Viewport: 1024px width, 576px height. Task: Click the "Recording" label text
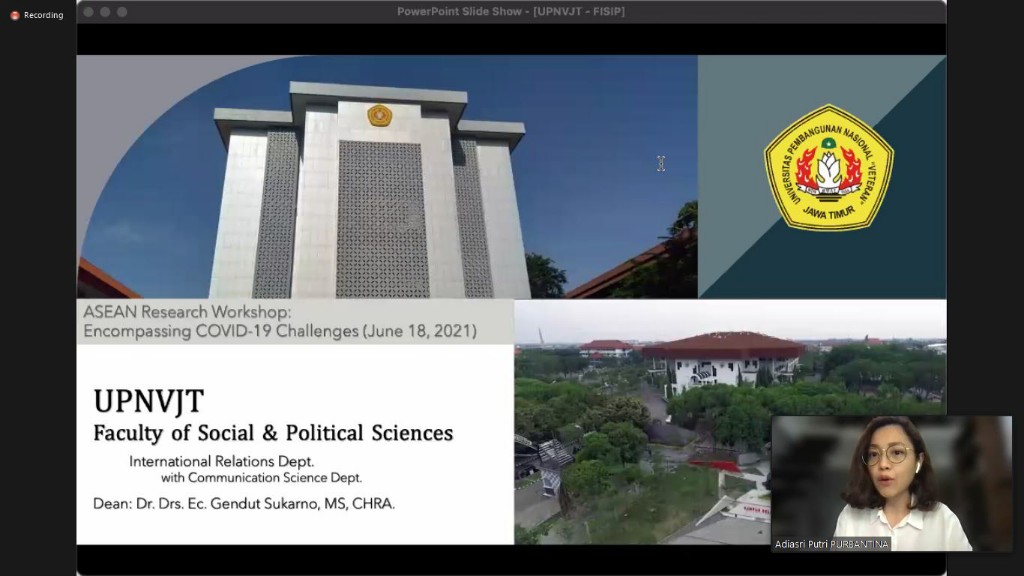(44, 15)
